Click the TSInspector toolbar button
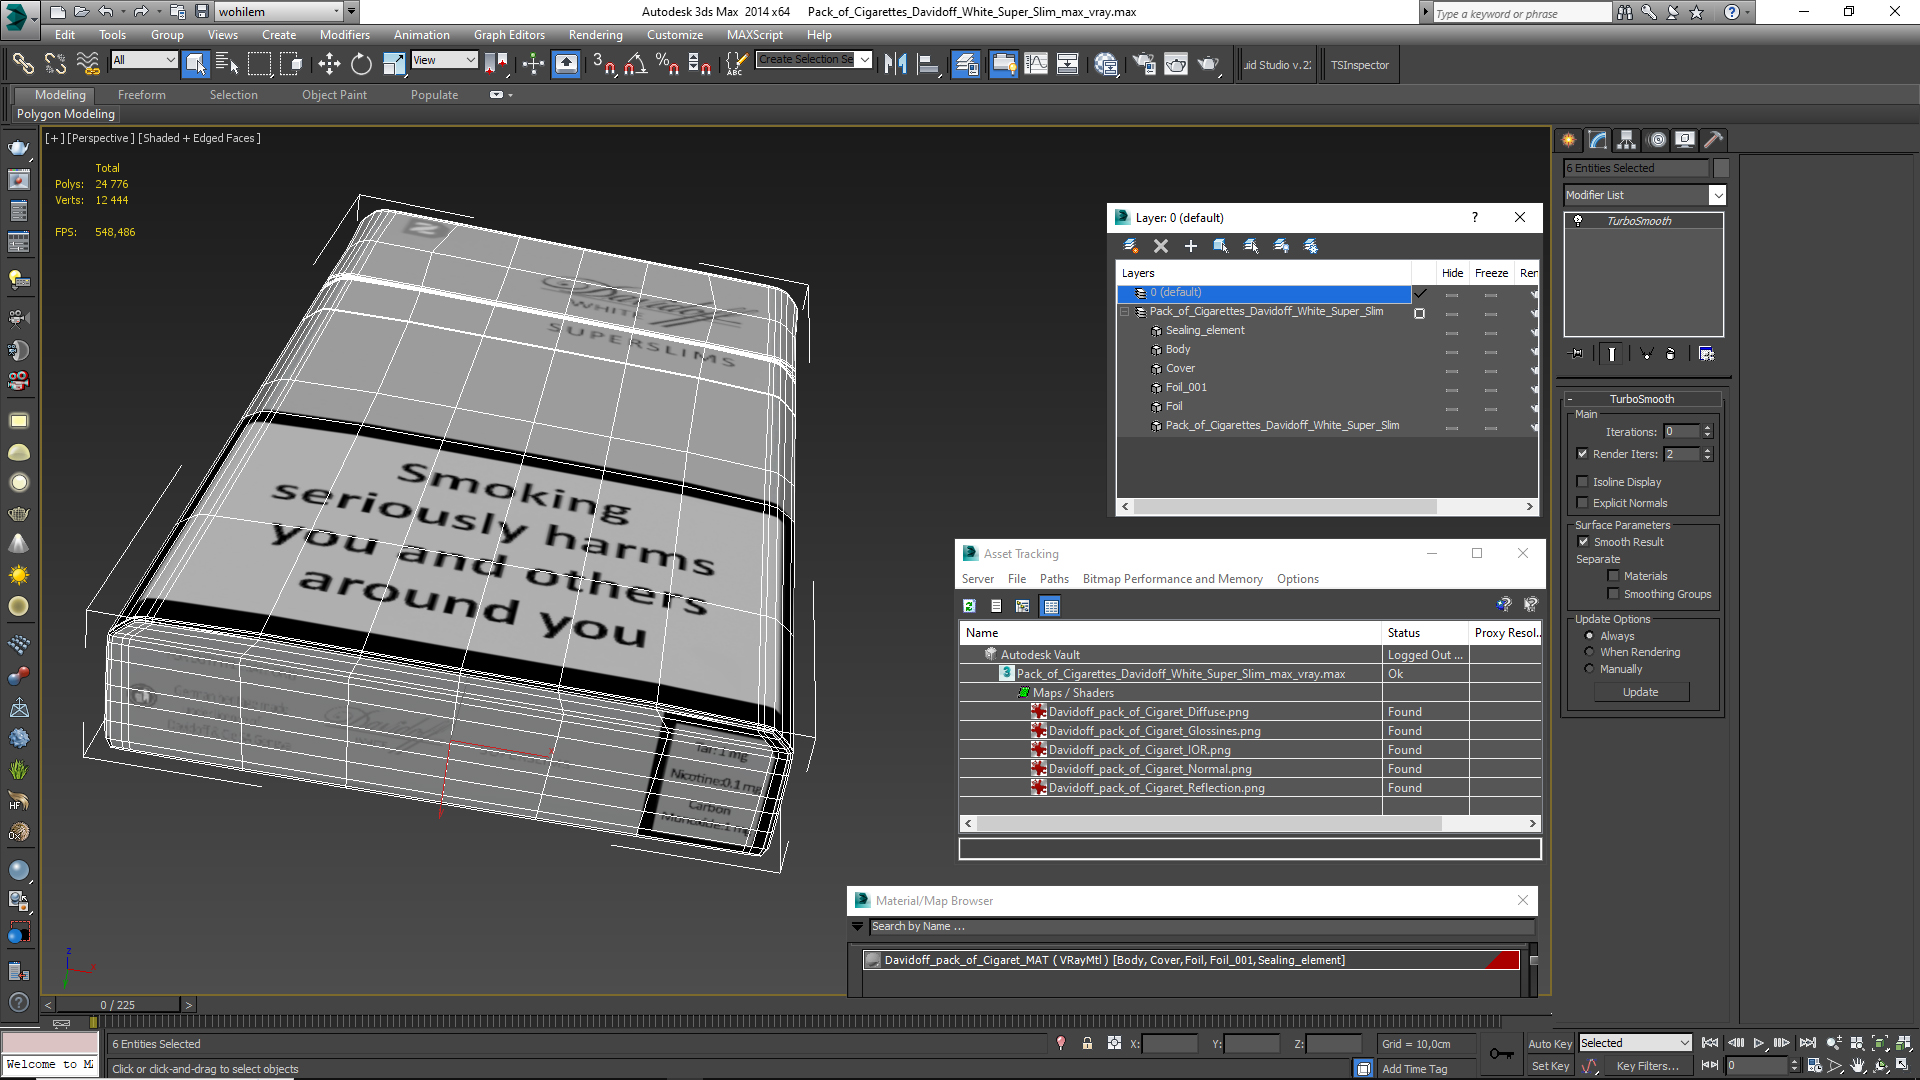 (x=1360, y=65)
